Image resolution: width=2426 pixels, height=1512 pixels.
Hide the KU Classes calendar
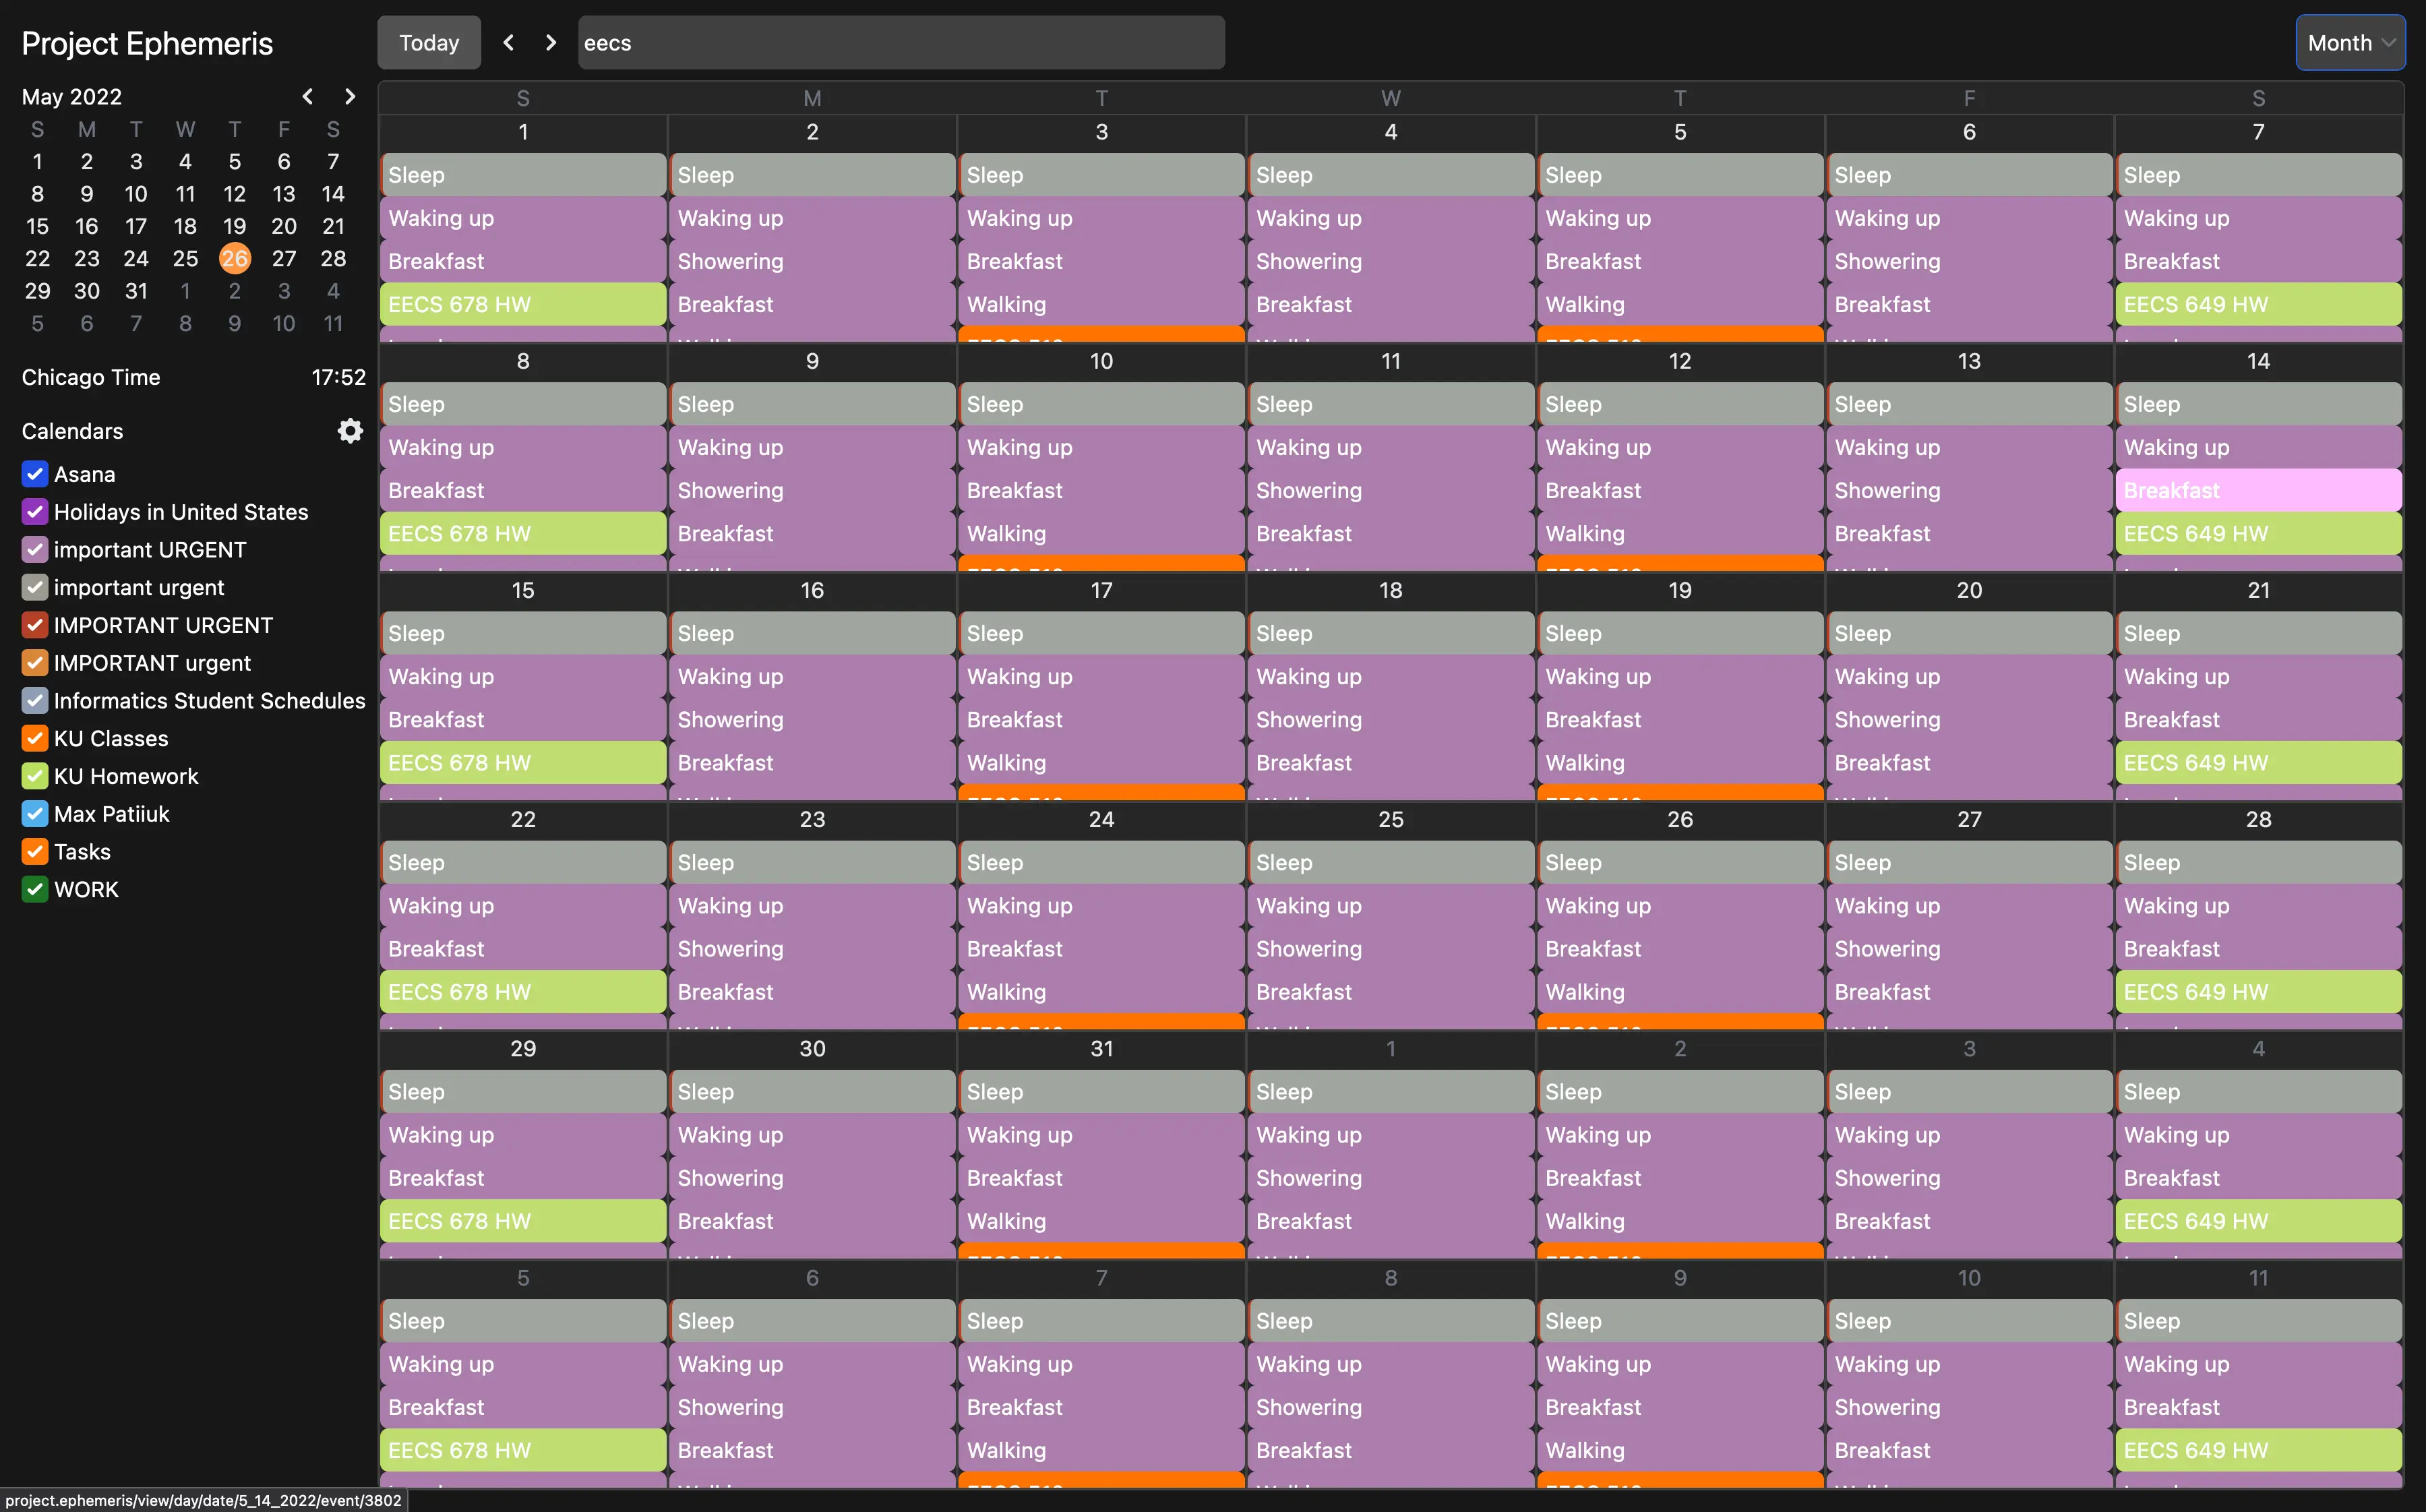click(x=35, y=738)
